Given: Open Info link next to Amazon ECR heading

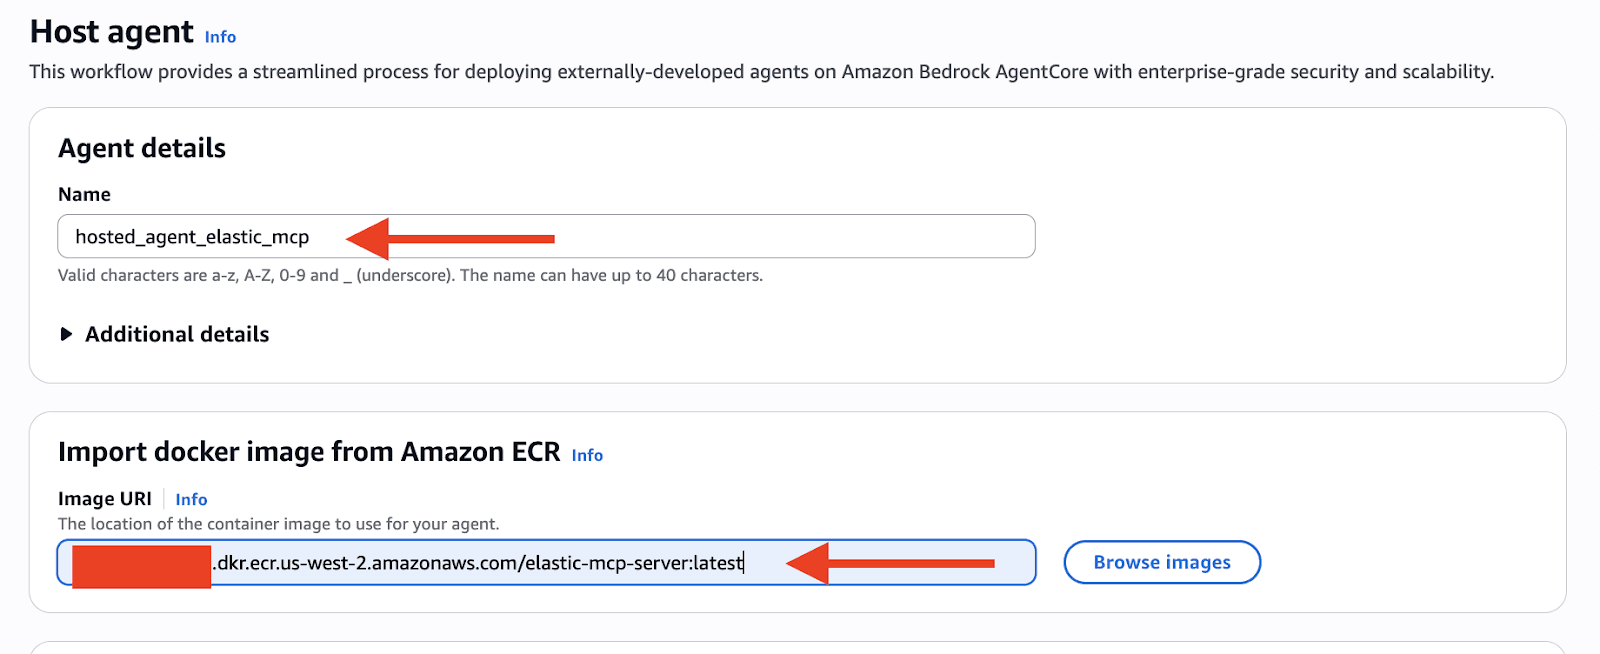Looking at the screenshot, I should (x=587, y=455).
